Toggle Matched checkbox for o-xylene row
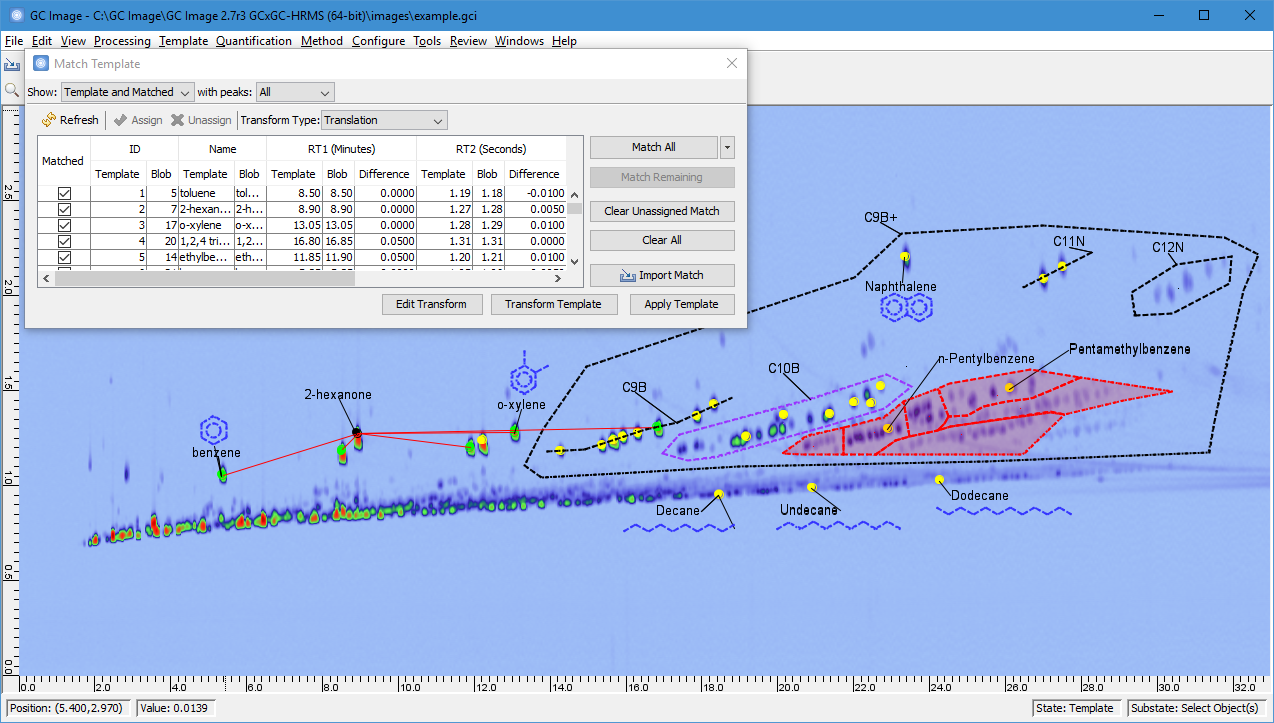The width and height of the screenshot is (1274, 723). point(64,225)
